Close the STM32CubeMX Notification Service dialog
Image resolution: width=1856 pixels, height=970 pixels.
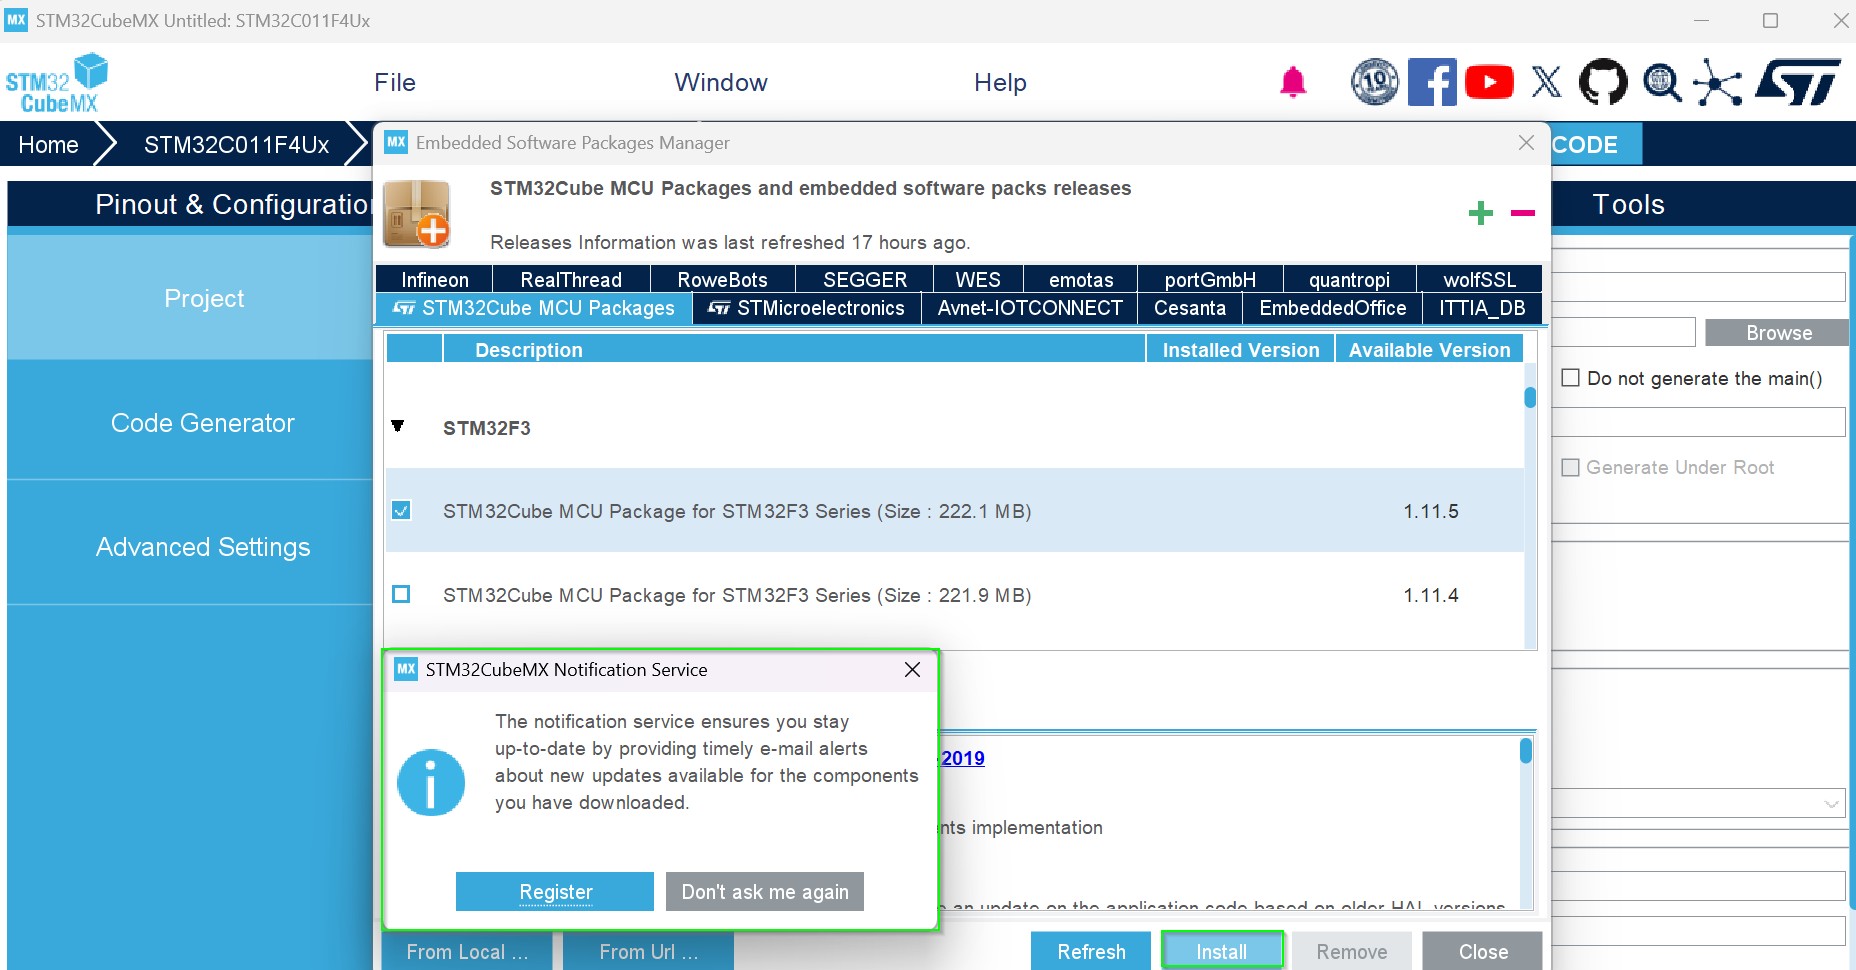tap(912, 670)
